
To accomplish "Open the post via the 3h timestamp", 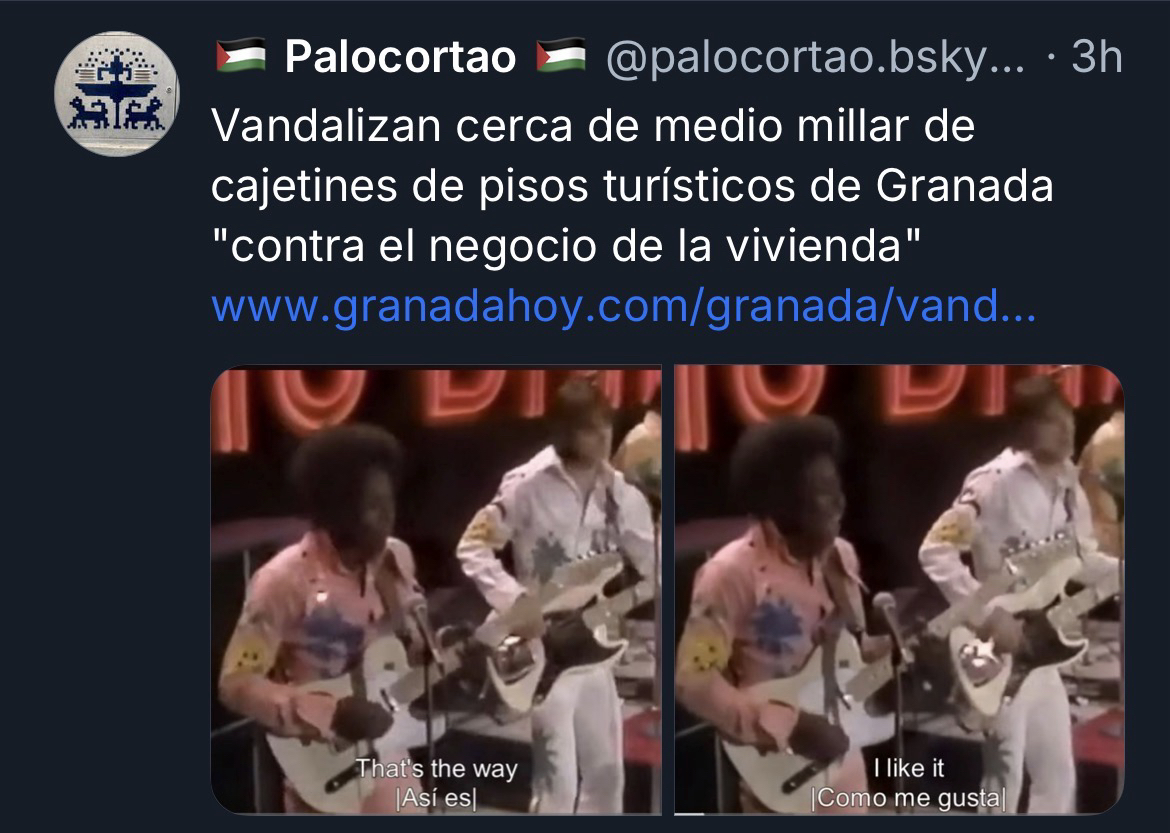I will coord(1096,57).
